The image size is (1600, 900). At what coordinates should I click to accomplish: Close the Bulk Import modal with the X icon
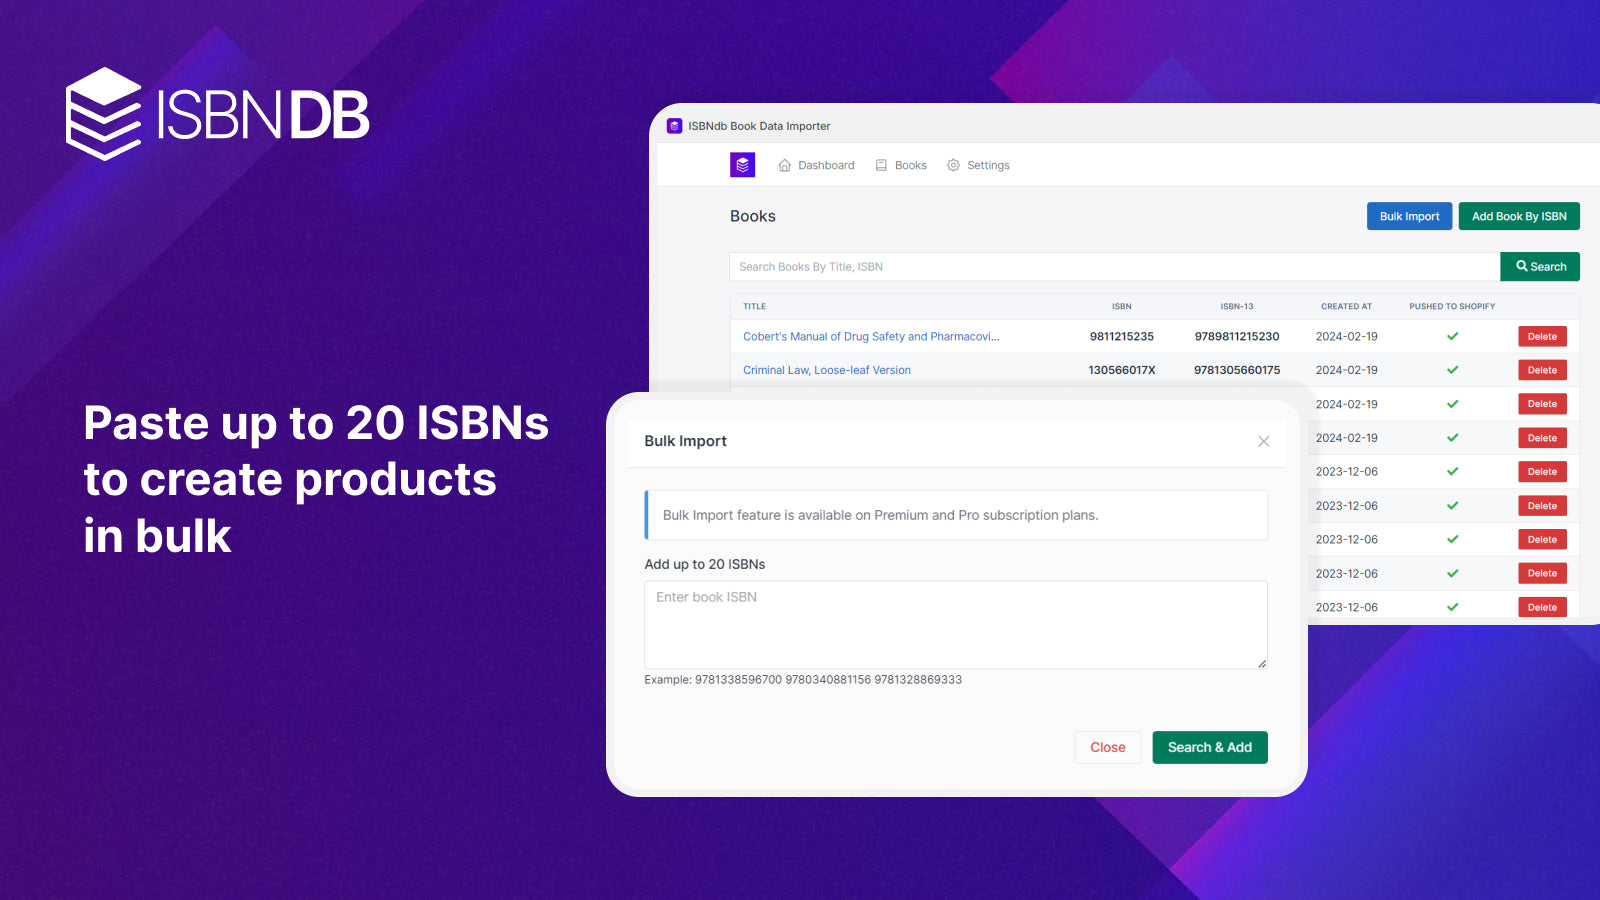point(1263,441)
